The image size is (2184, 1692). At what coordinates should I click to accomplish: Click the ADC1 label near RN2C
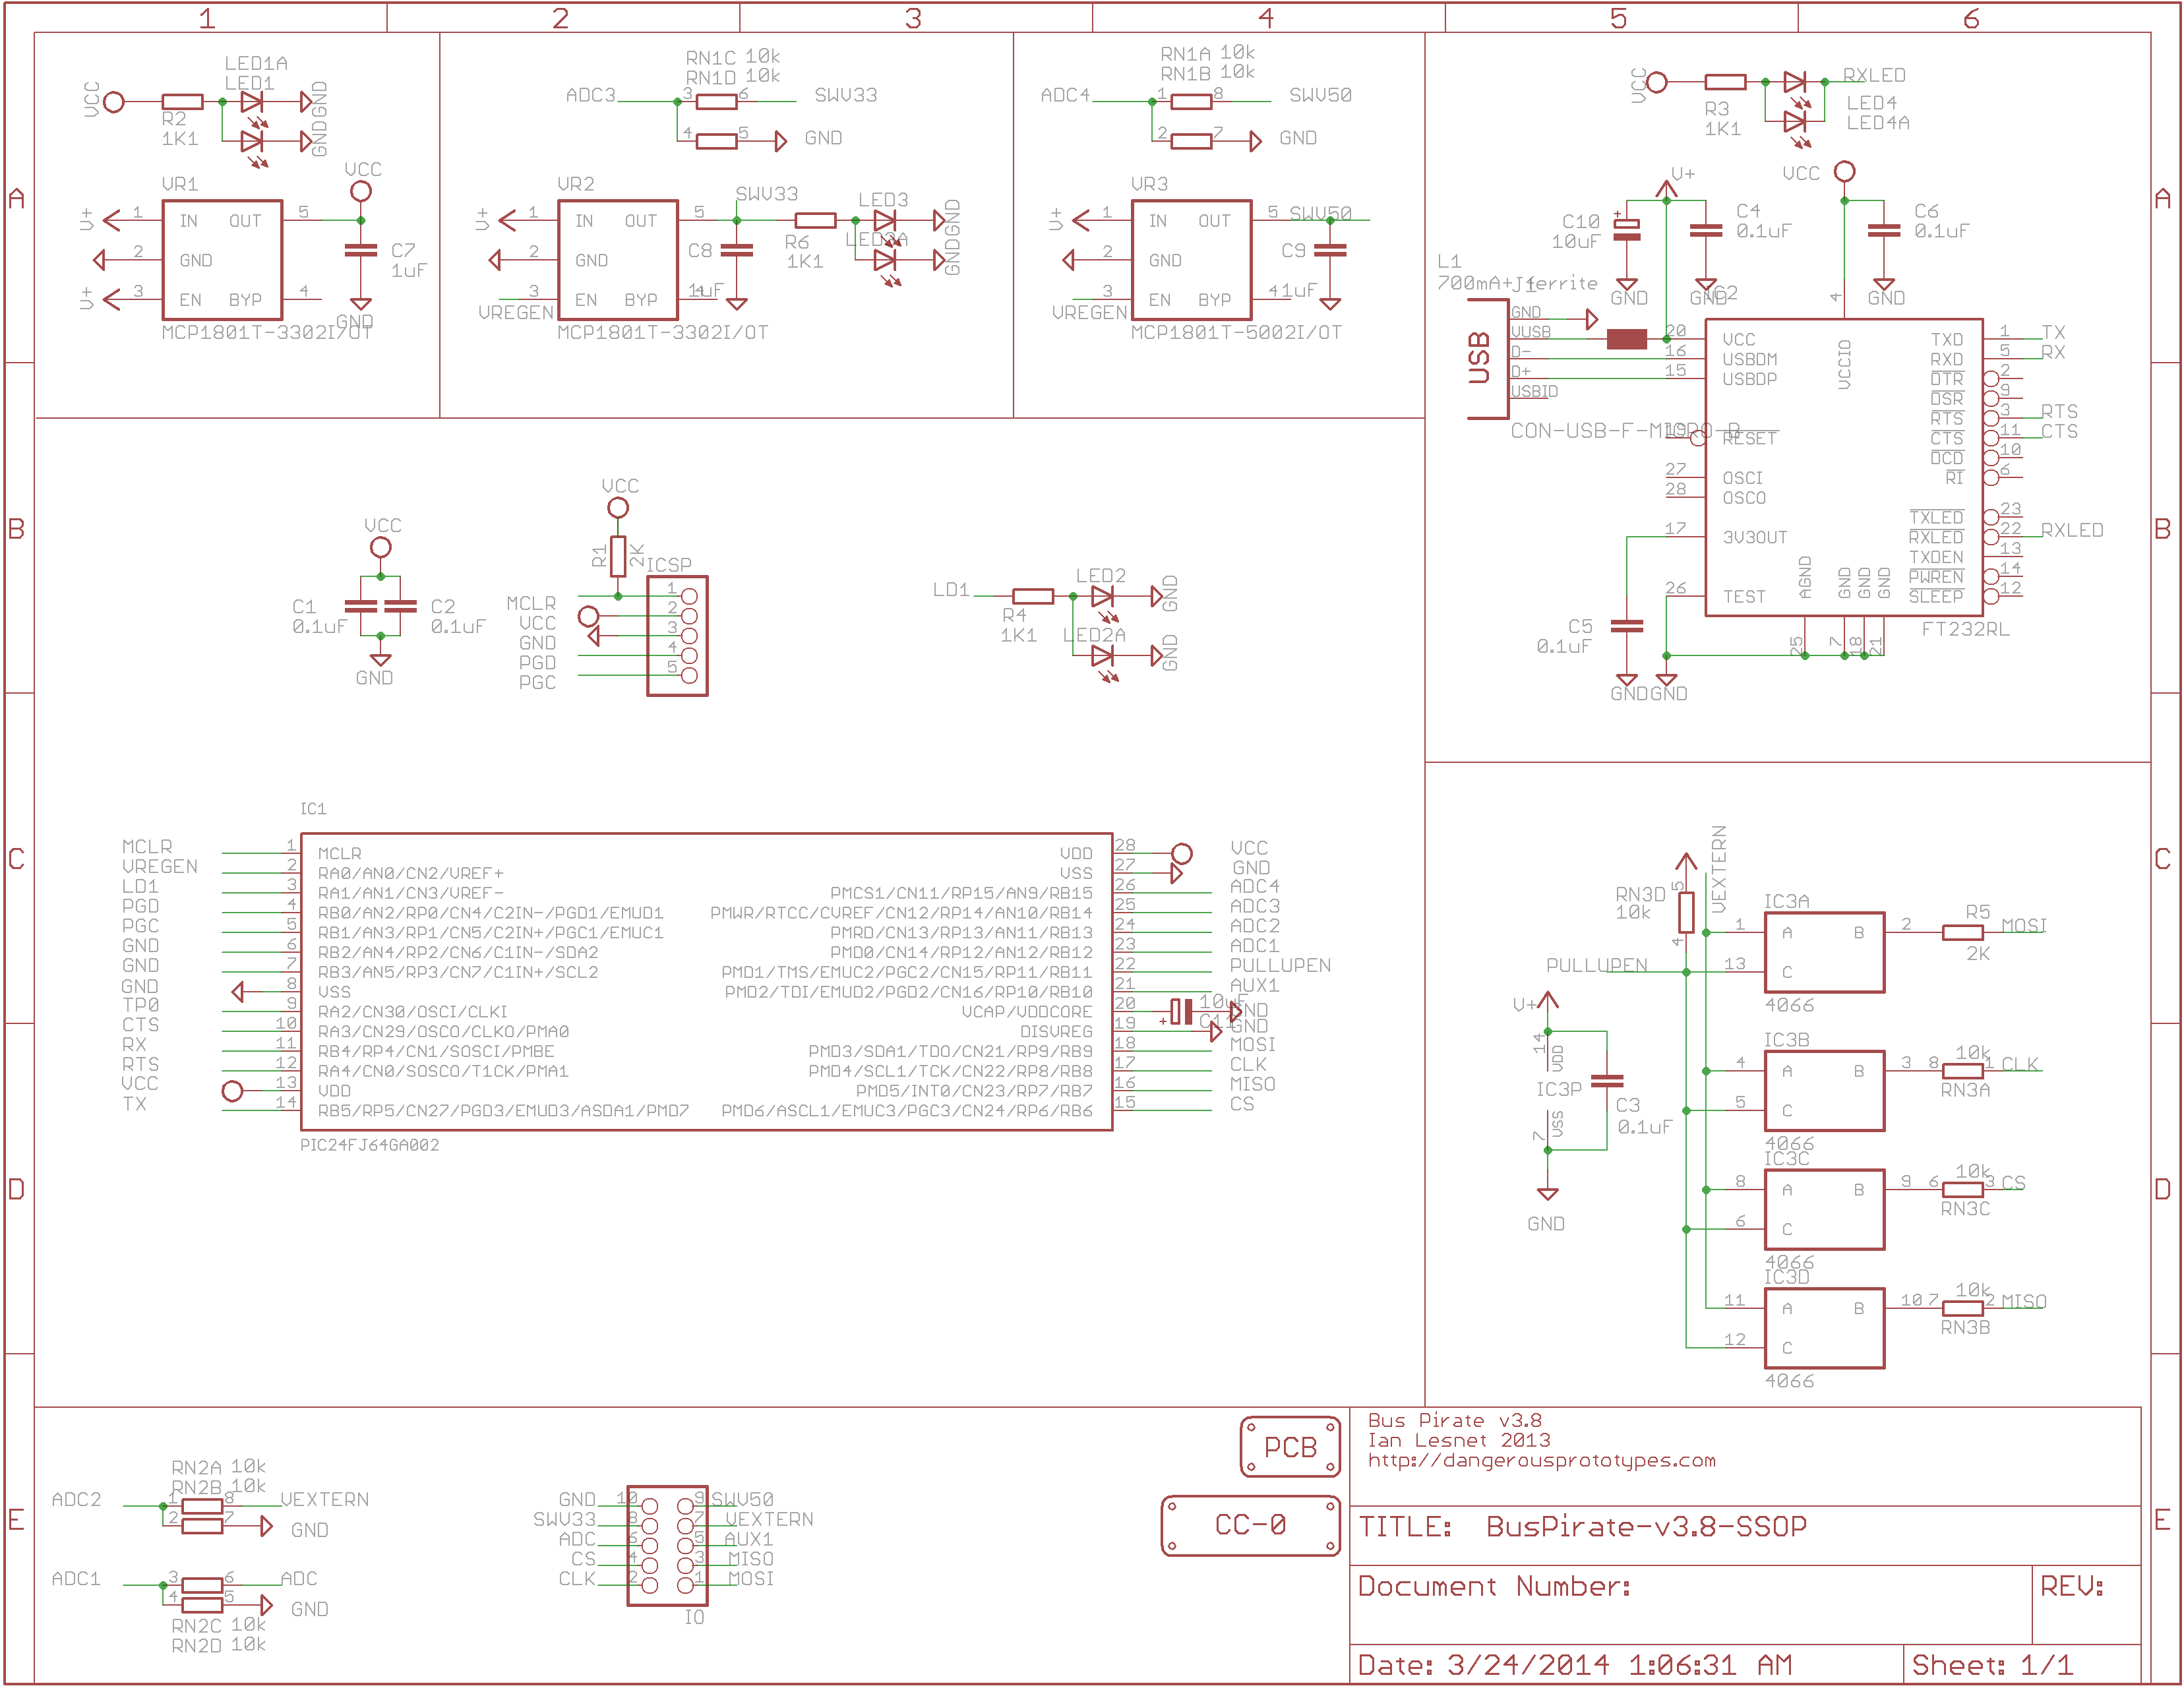(x=76, y=1578)
